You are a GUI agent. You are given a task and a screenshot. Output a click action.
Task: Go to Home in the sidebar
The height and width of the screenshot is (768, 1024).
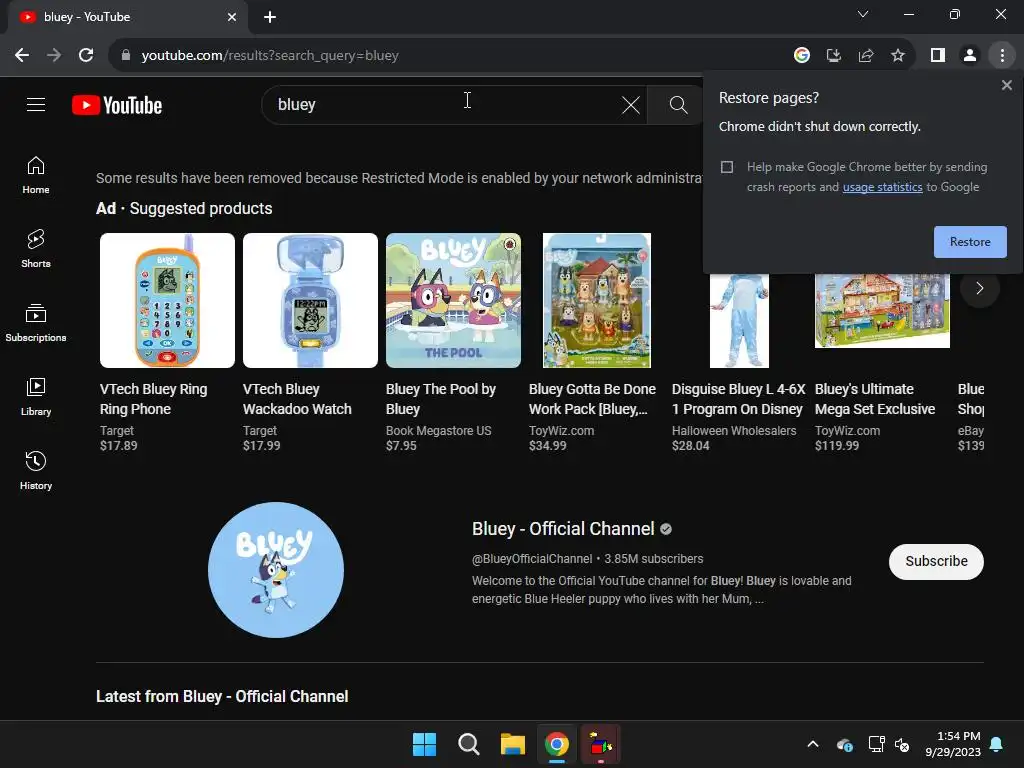pyautogui.click(x=36, y=175)
